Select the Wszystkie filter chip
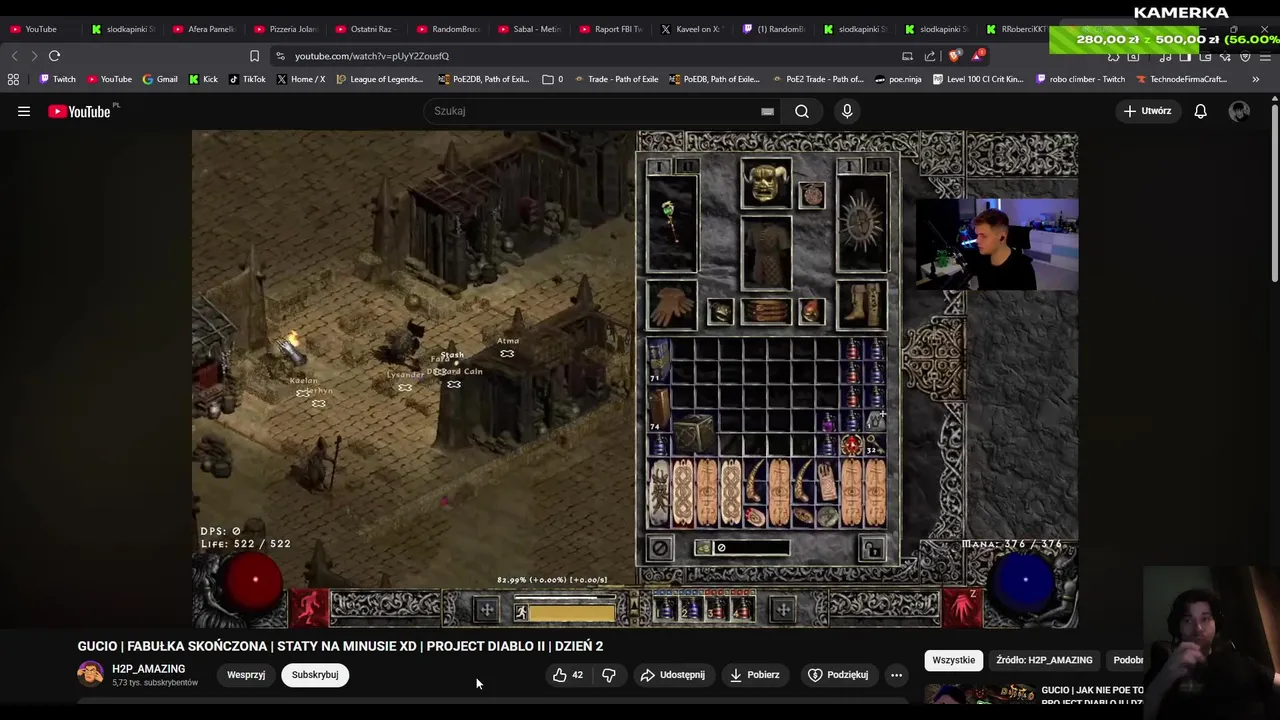This screenshot has width=1280, height=720. (953, 660)
